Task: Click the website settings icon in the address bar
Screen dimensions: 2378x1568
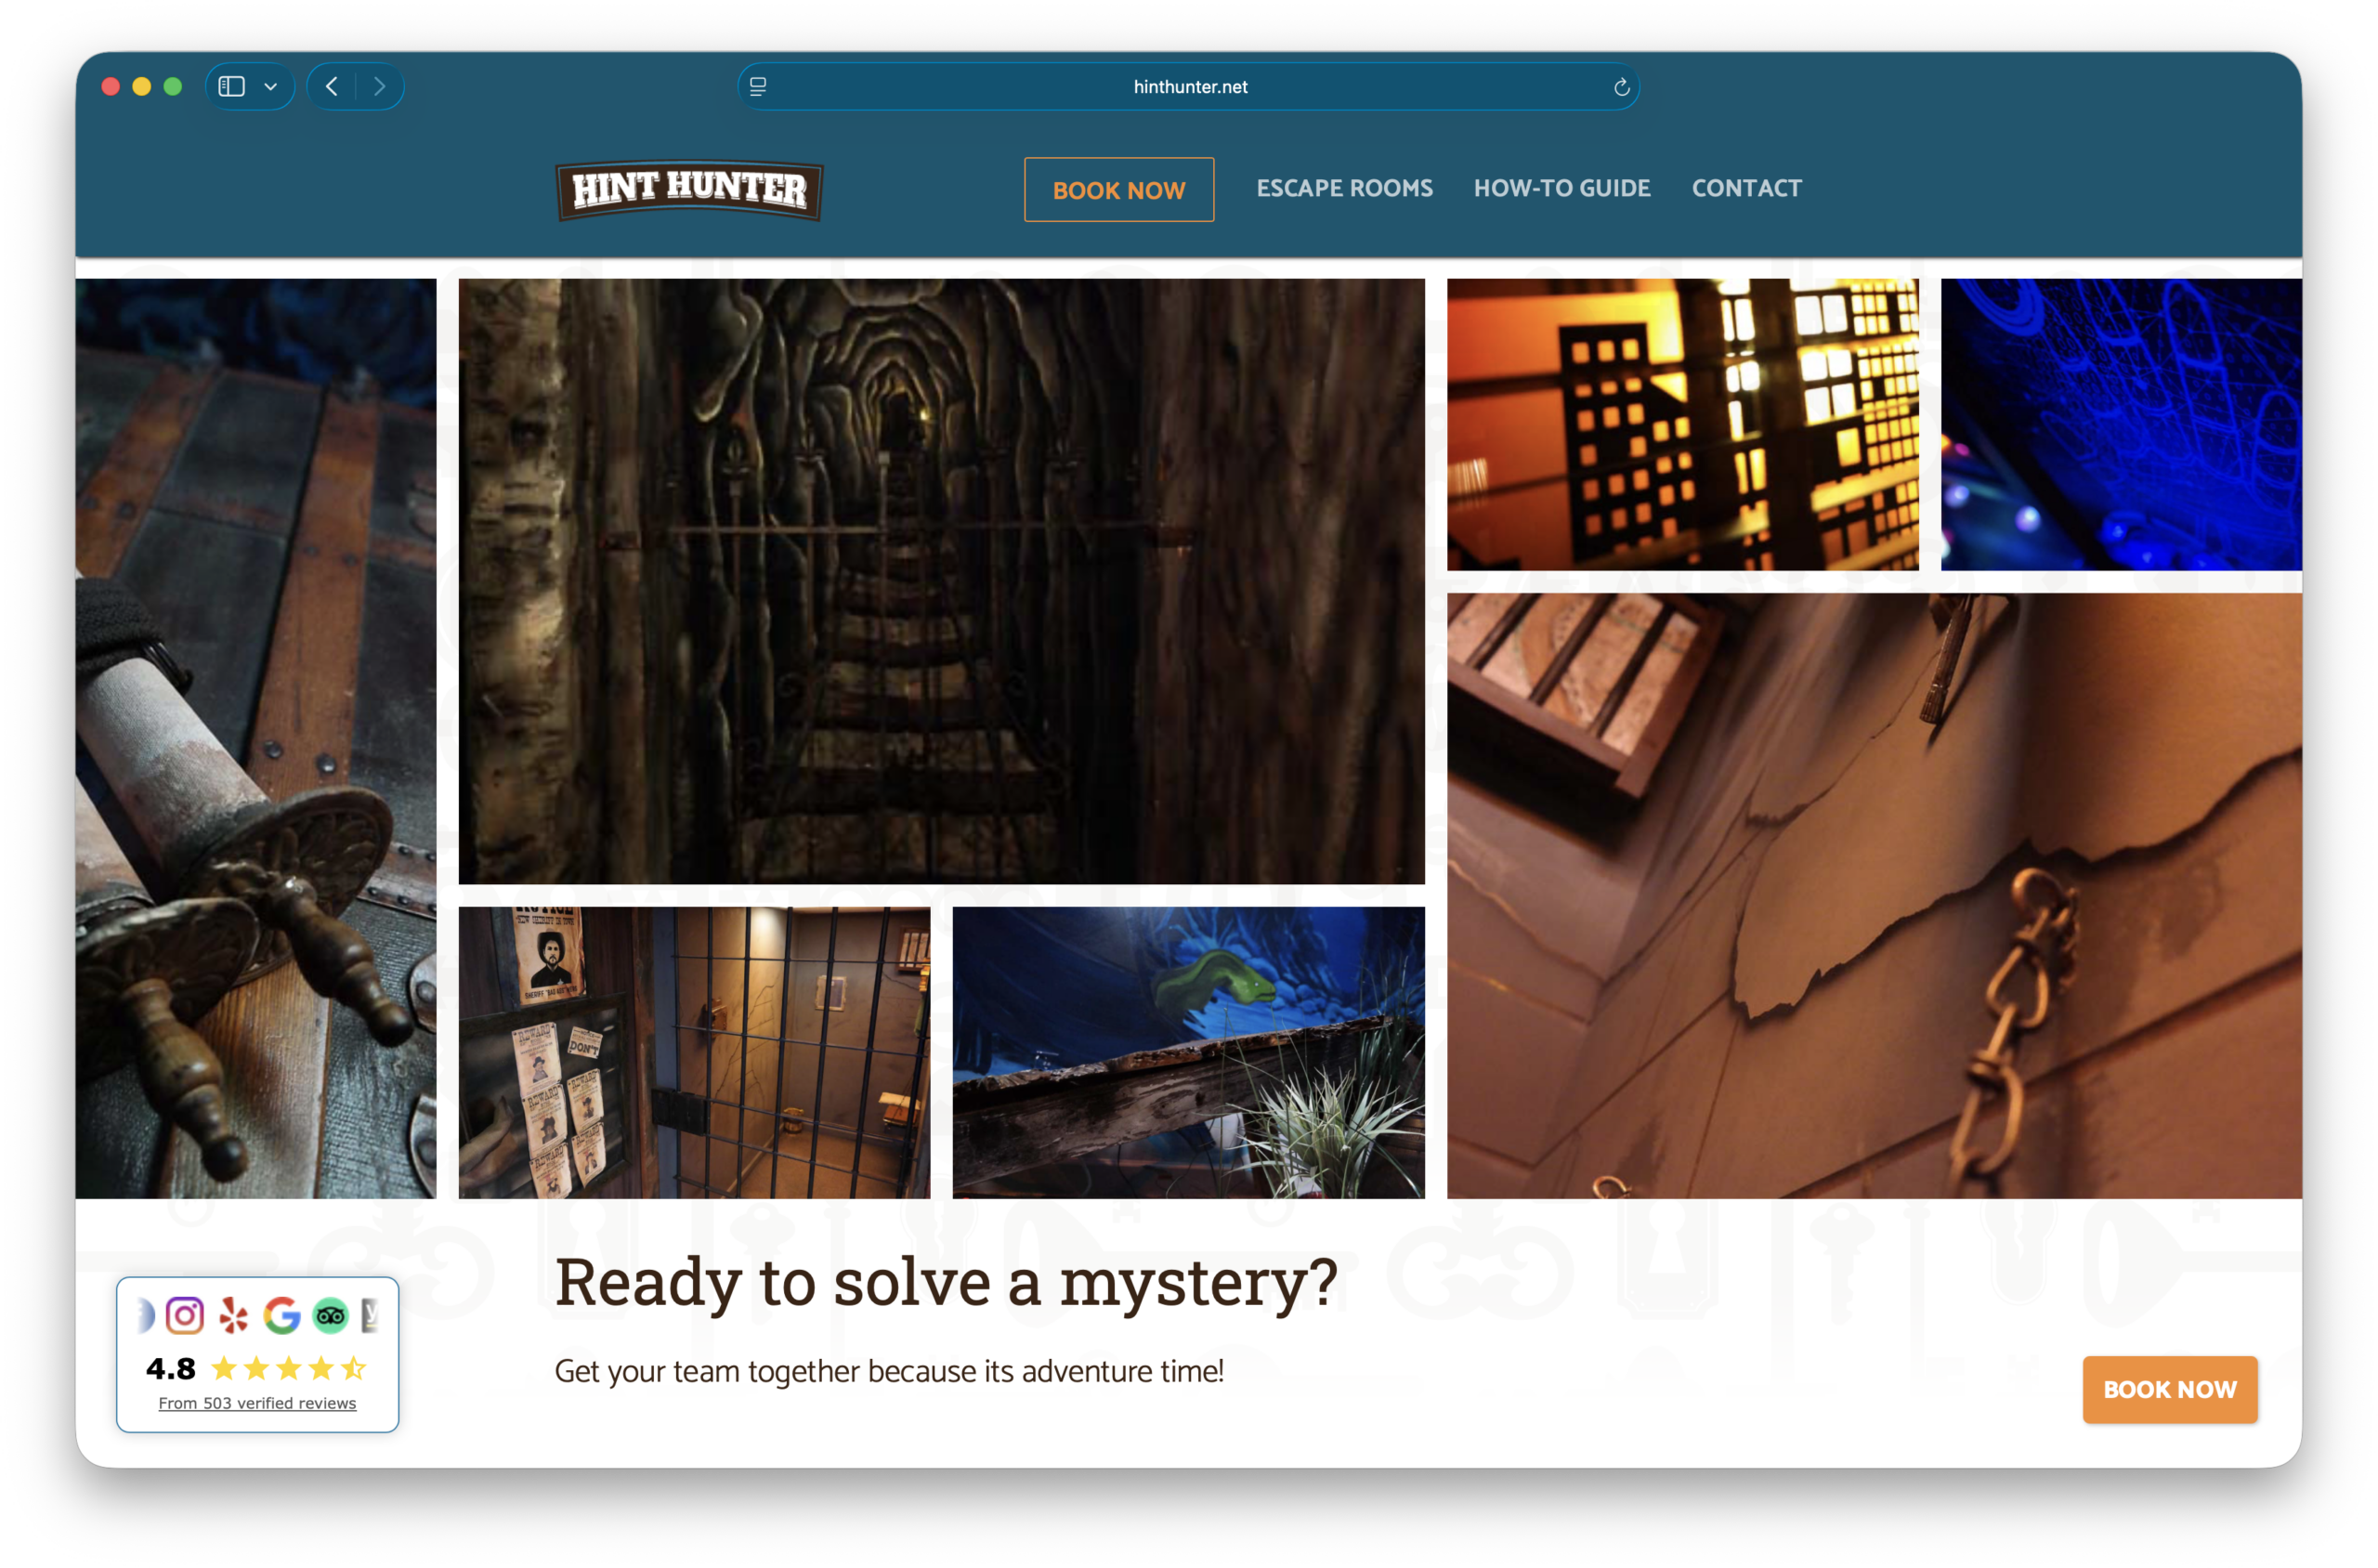Action: pyautogui.click(x=760, y=87)
